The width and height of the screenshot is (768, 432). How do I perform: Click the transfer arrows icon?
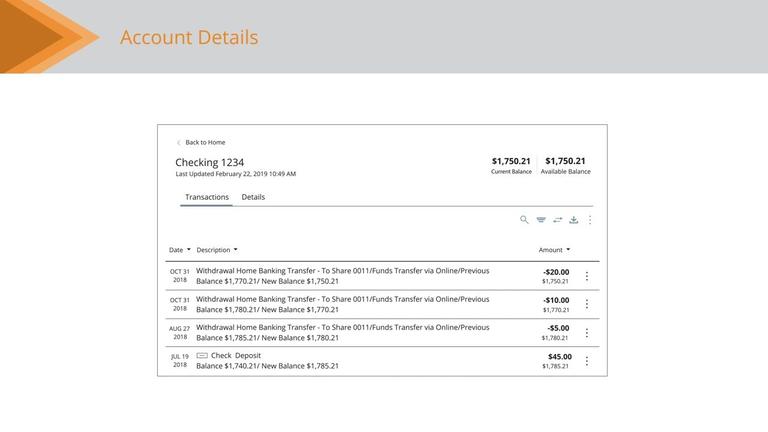557,220
